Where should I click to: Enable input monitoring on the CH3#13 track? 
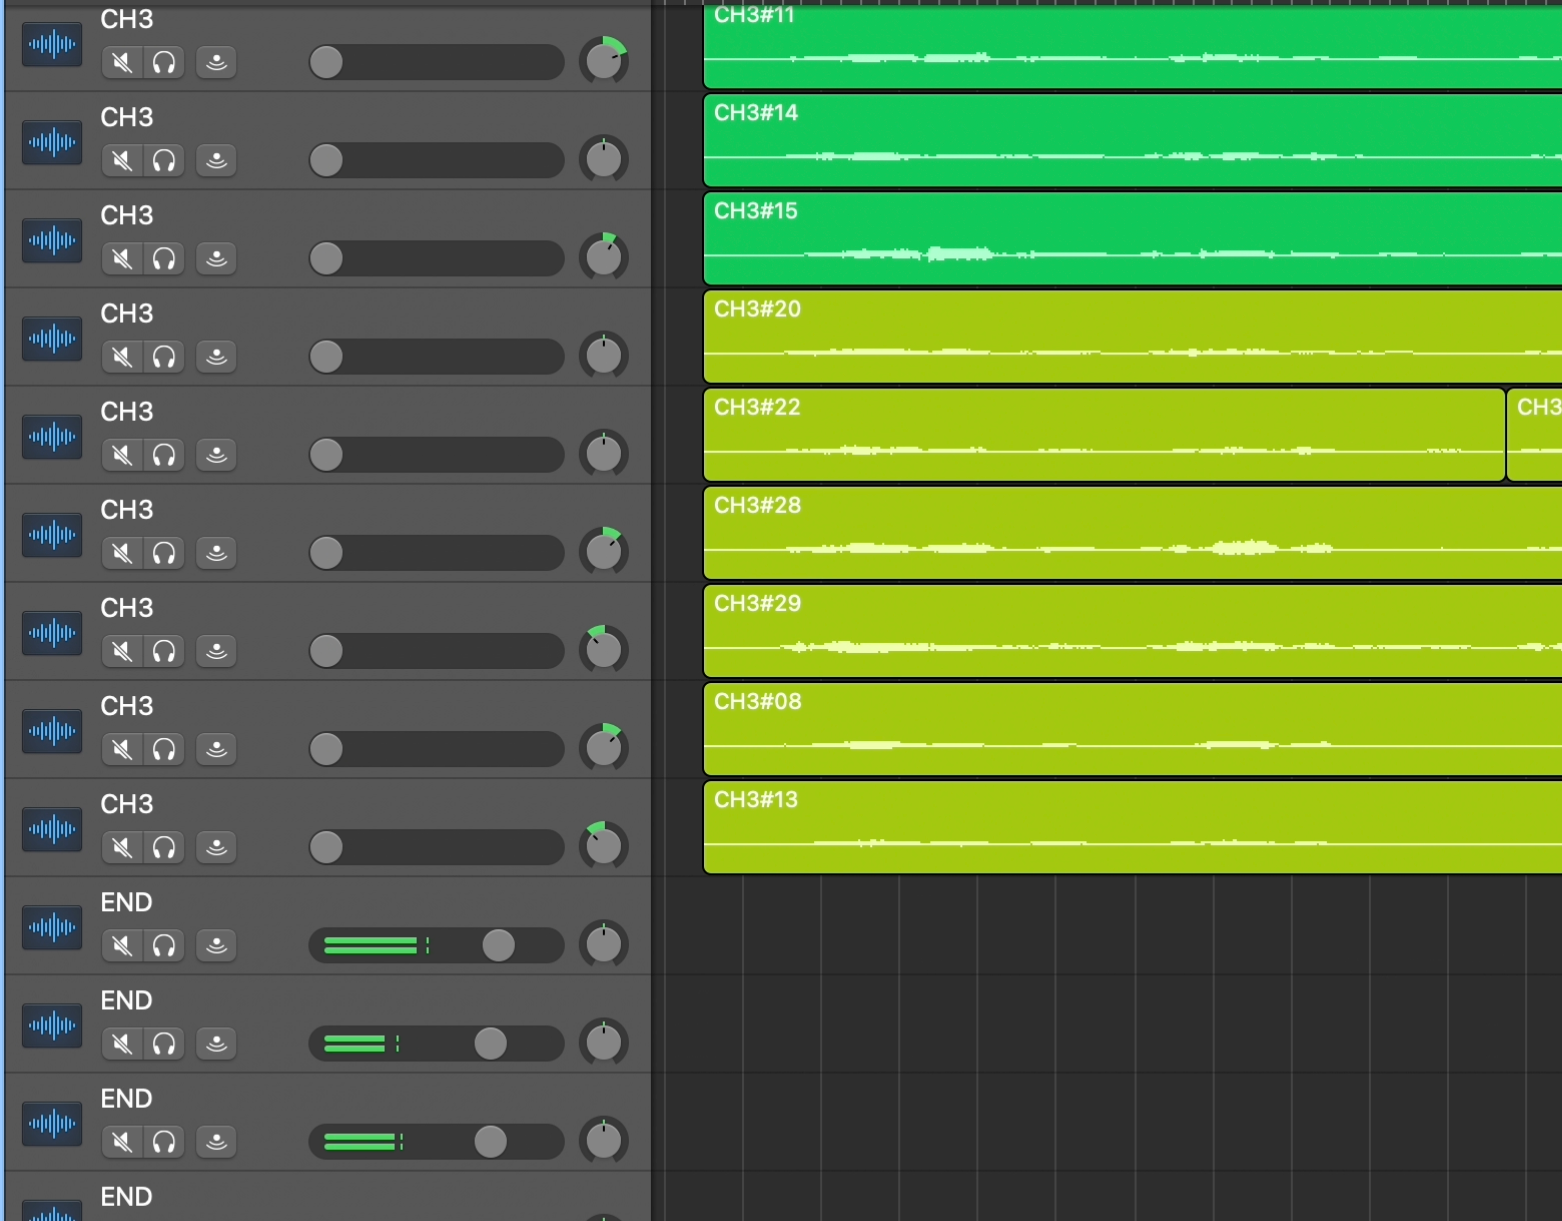coord(216,847)
